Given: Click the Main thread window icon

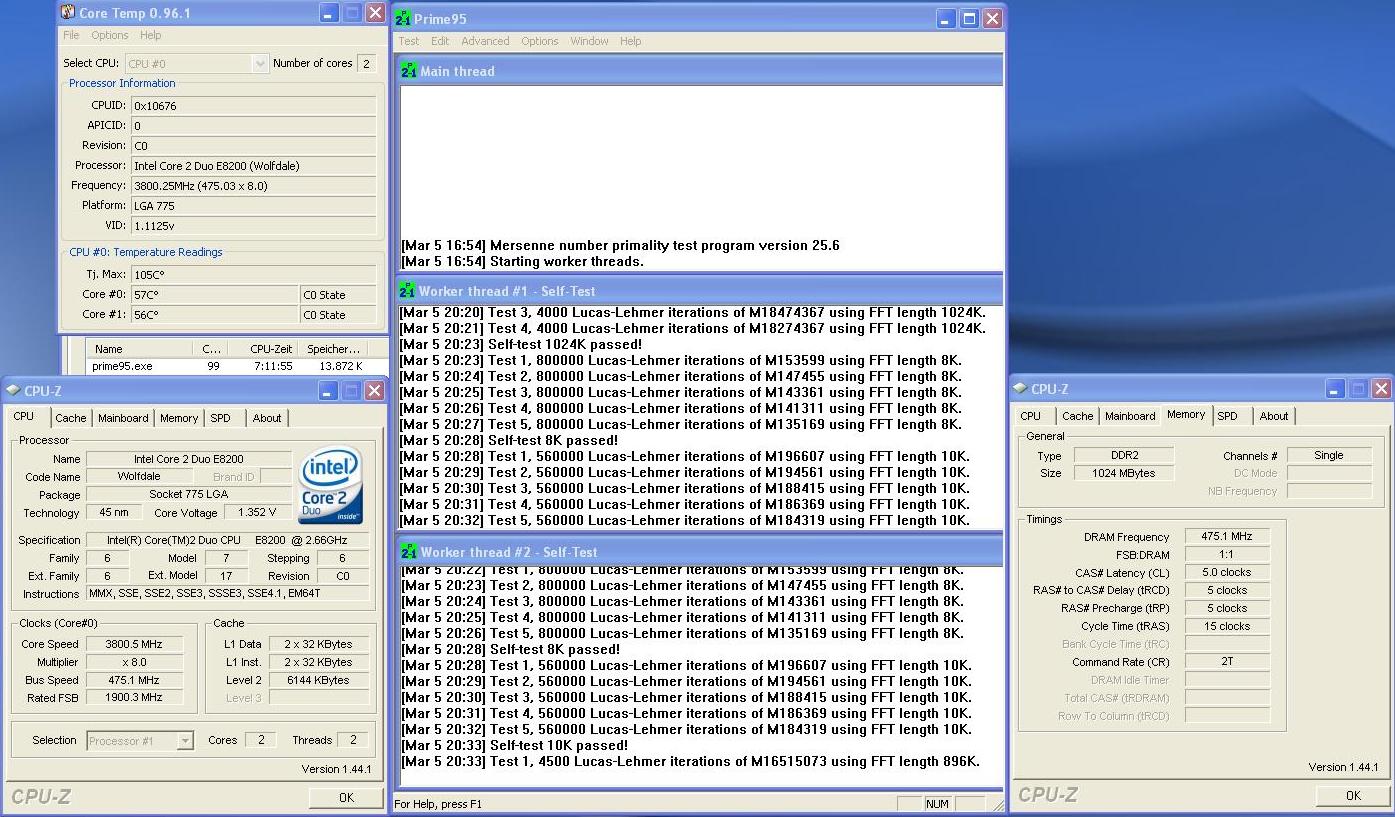Looking at the screenshot, I should 408,71.
